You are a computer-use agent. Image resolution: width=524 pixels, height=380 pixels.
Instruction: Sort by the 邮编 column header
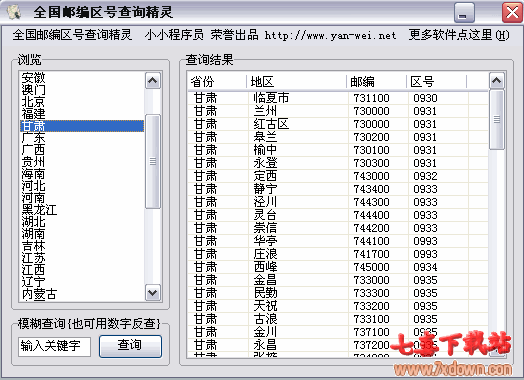tap(377, 82)
